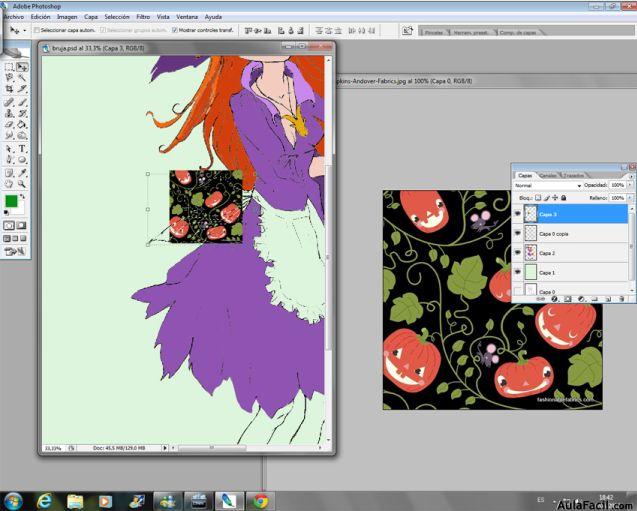637x511 pixels.
Task: Select the Rectangular Marquee tool
Action: (9, 67)
